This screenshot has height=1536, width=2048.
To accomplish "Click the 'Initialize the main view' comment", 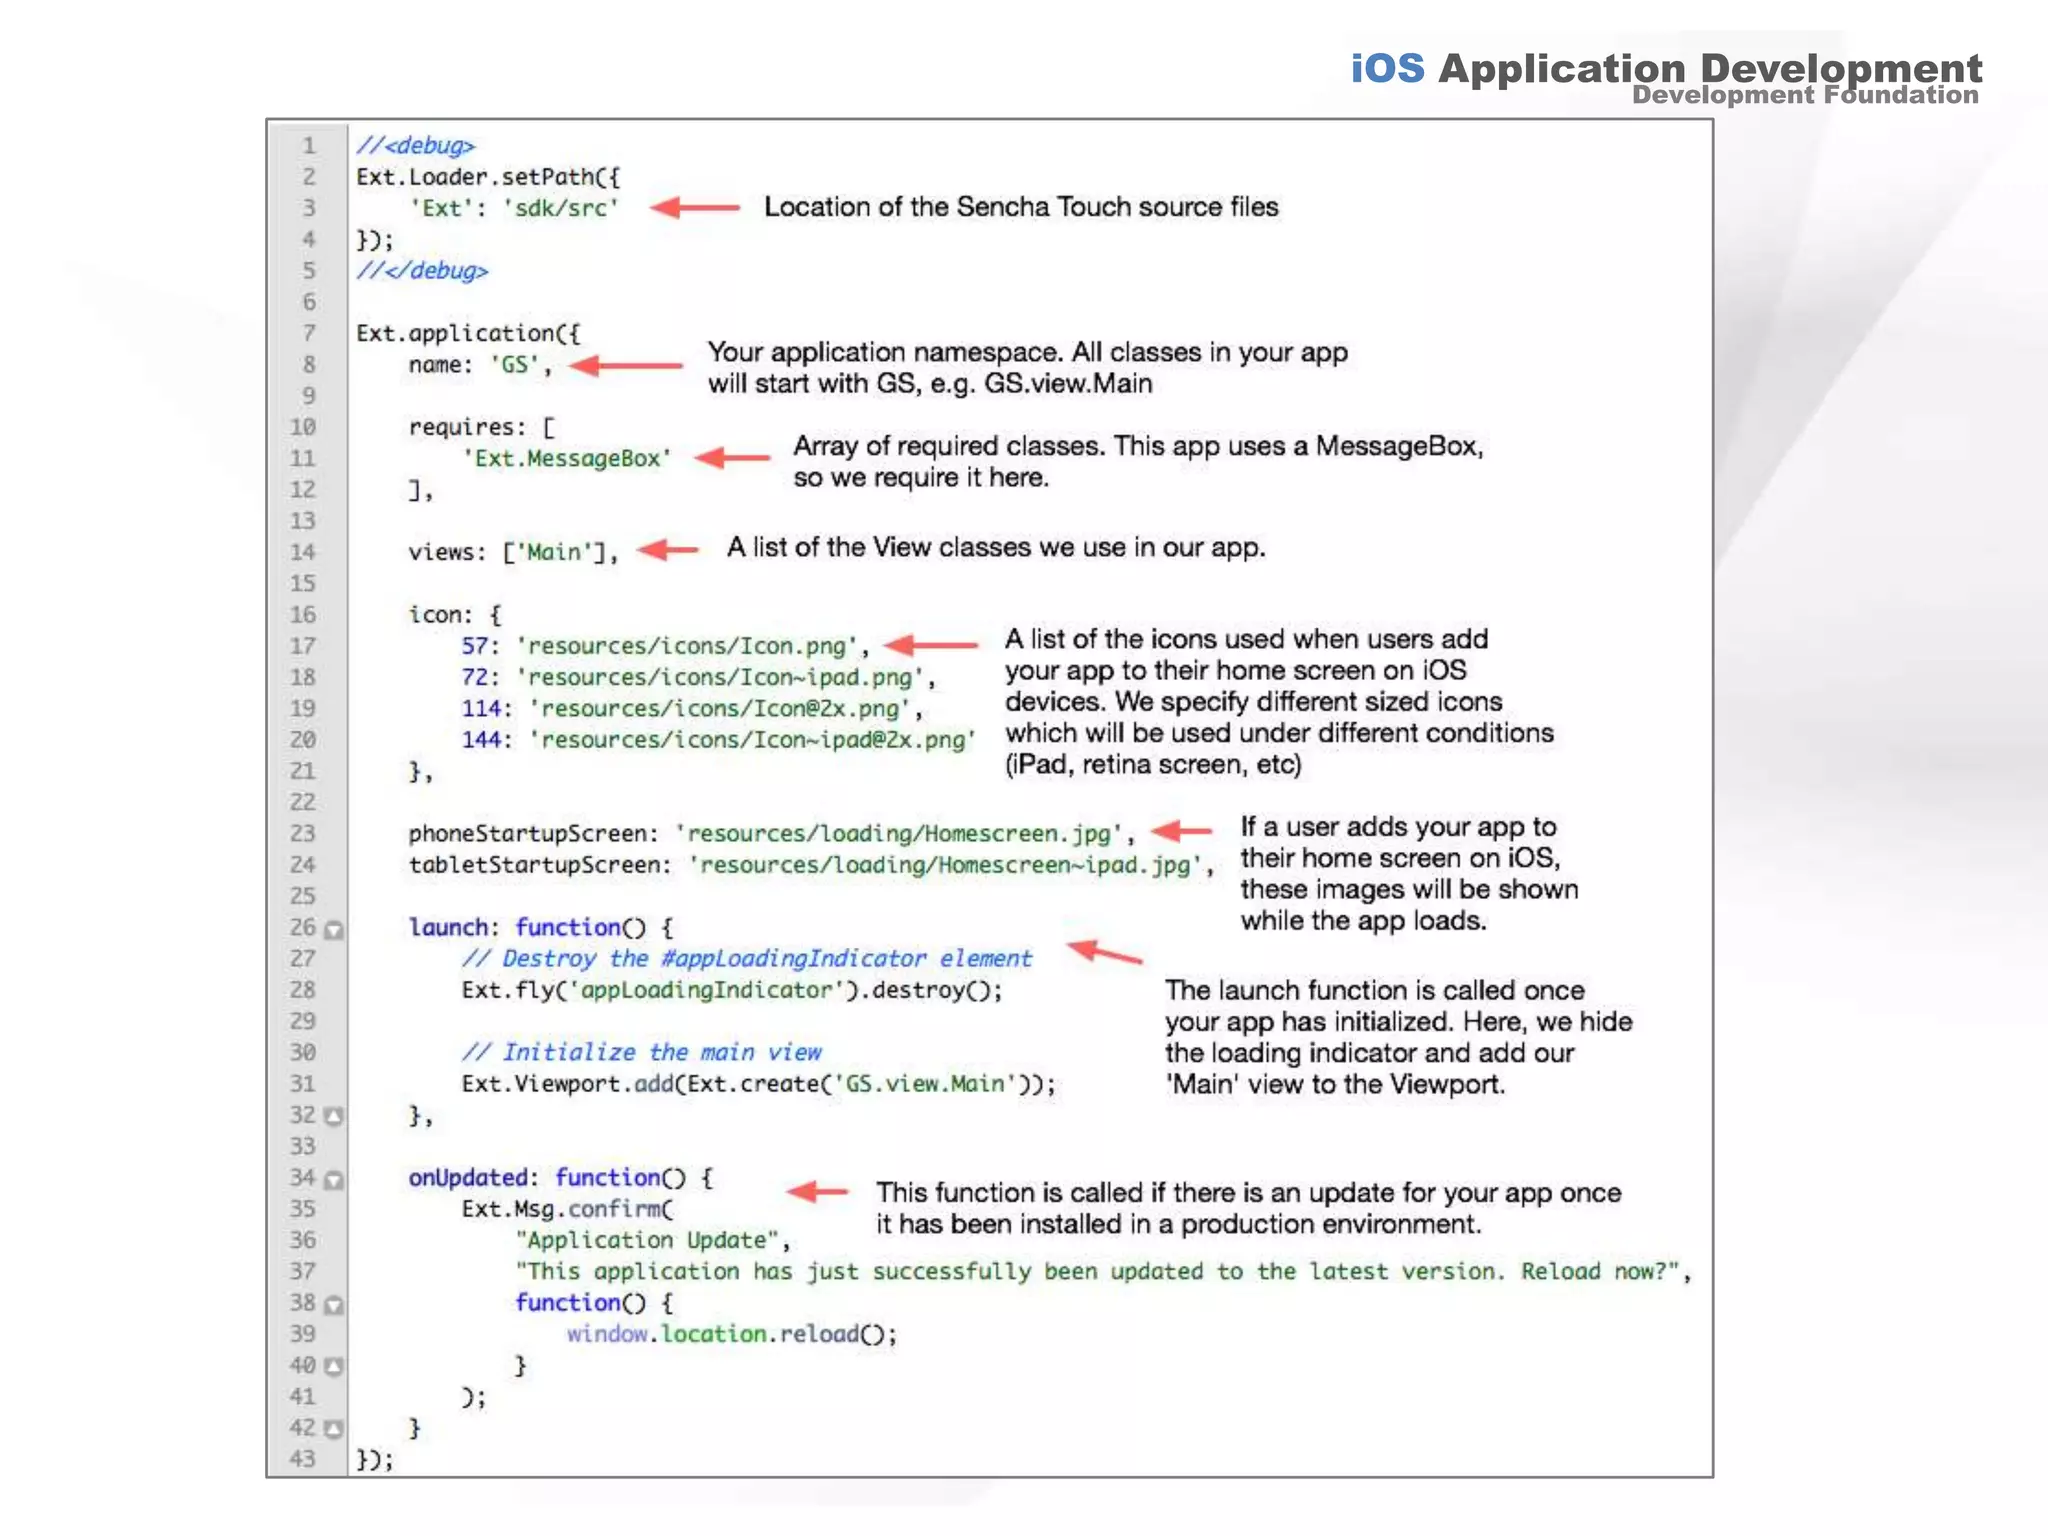I will click(641, 1052).
